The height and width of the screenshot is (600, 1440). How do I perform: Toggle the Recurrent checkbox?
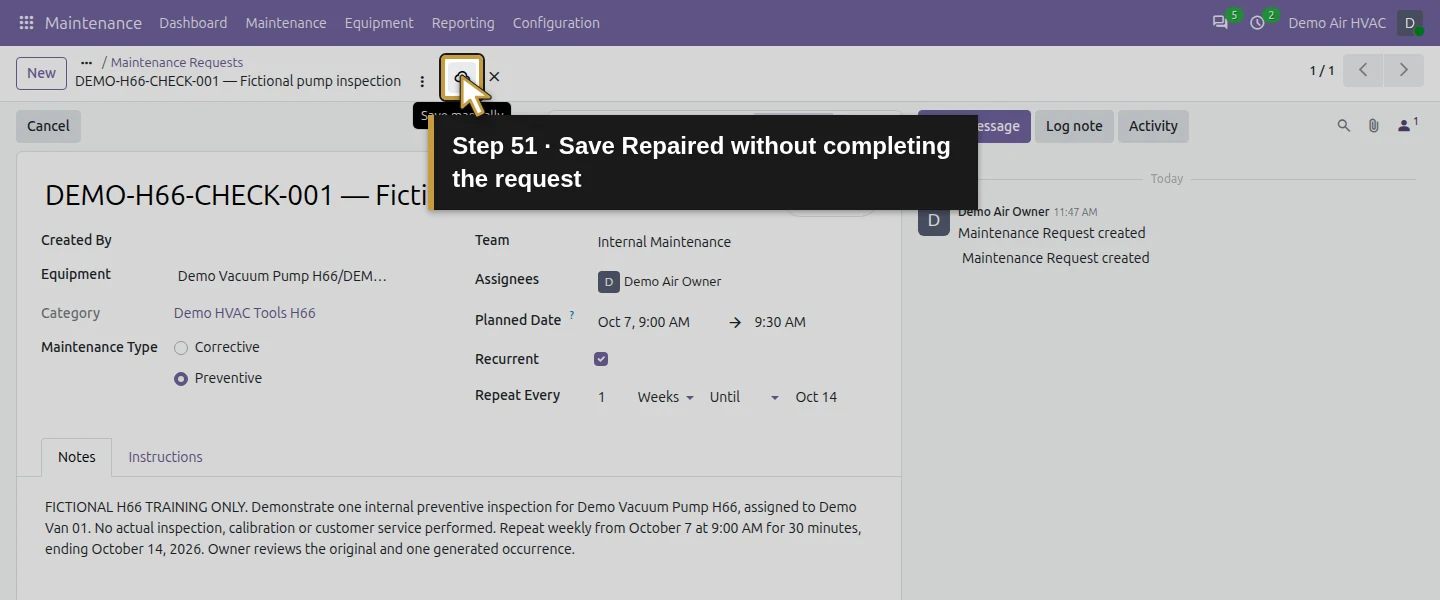[x=601, y=359]
